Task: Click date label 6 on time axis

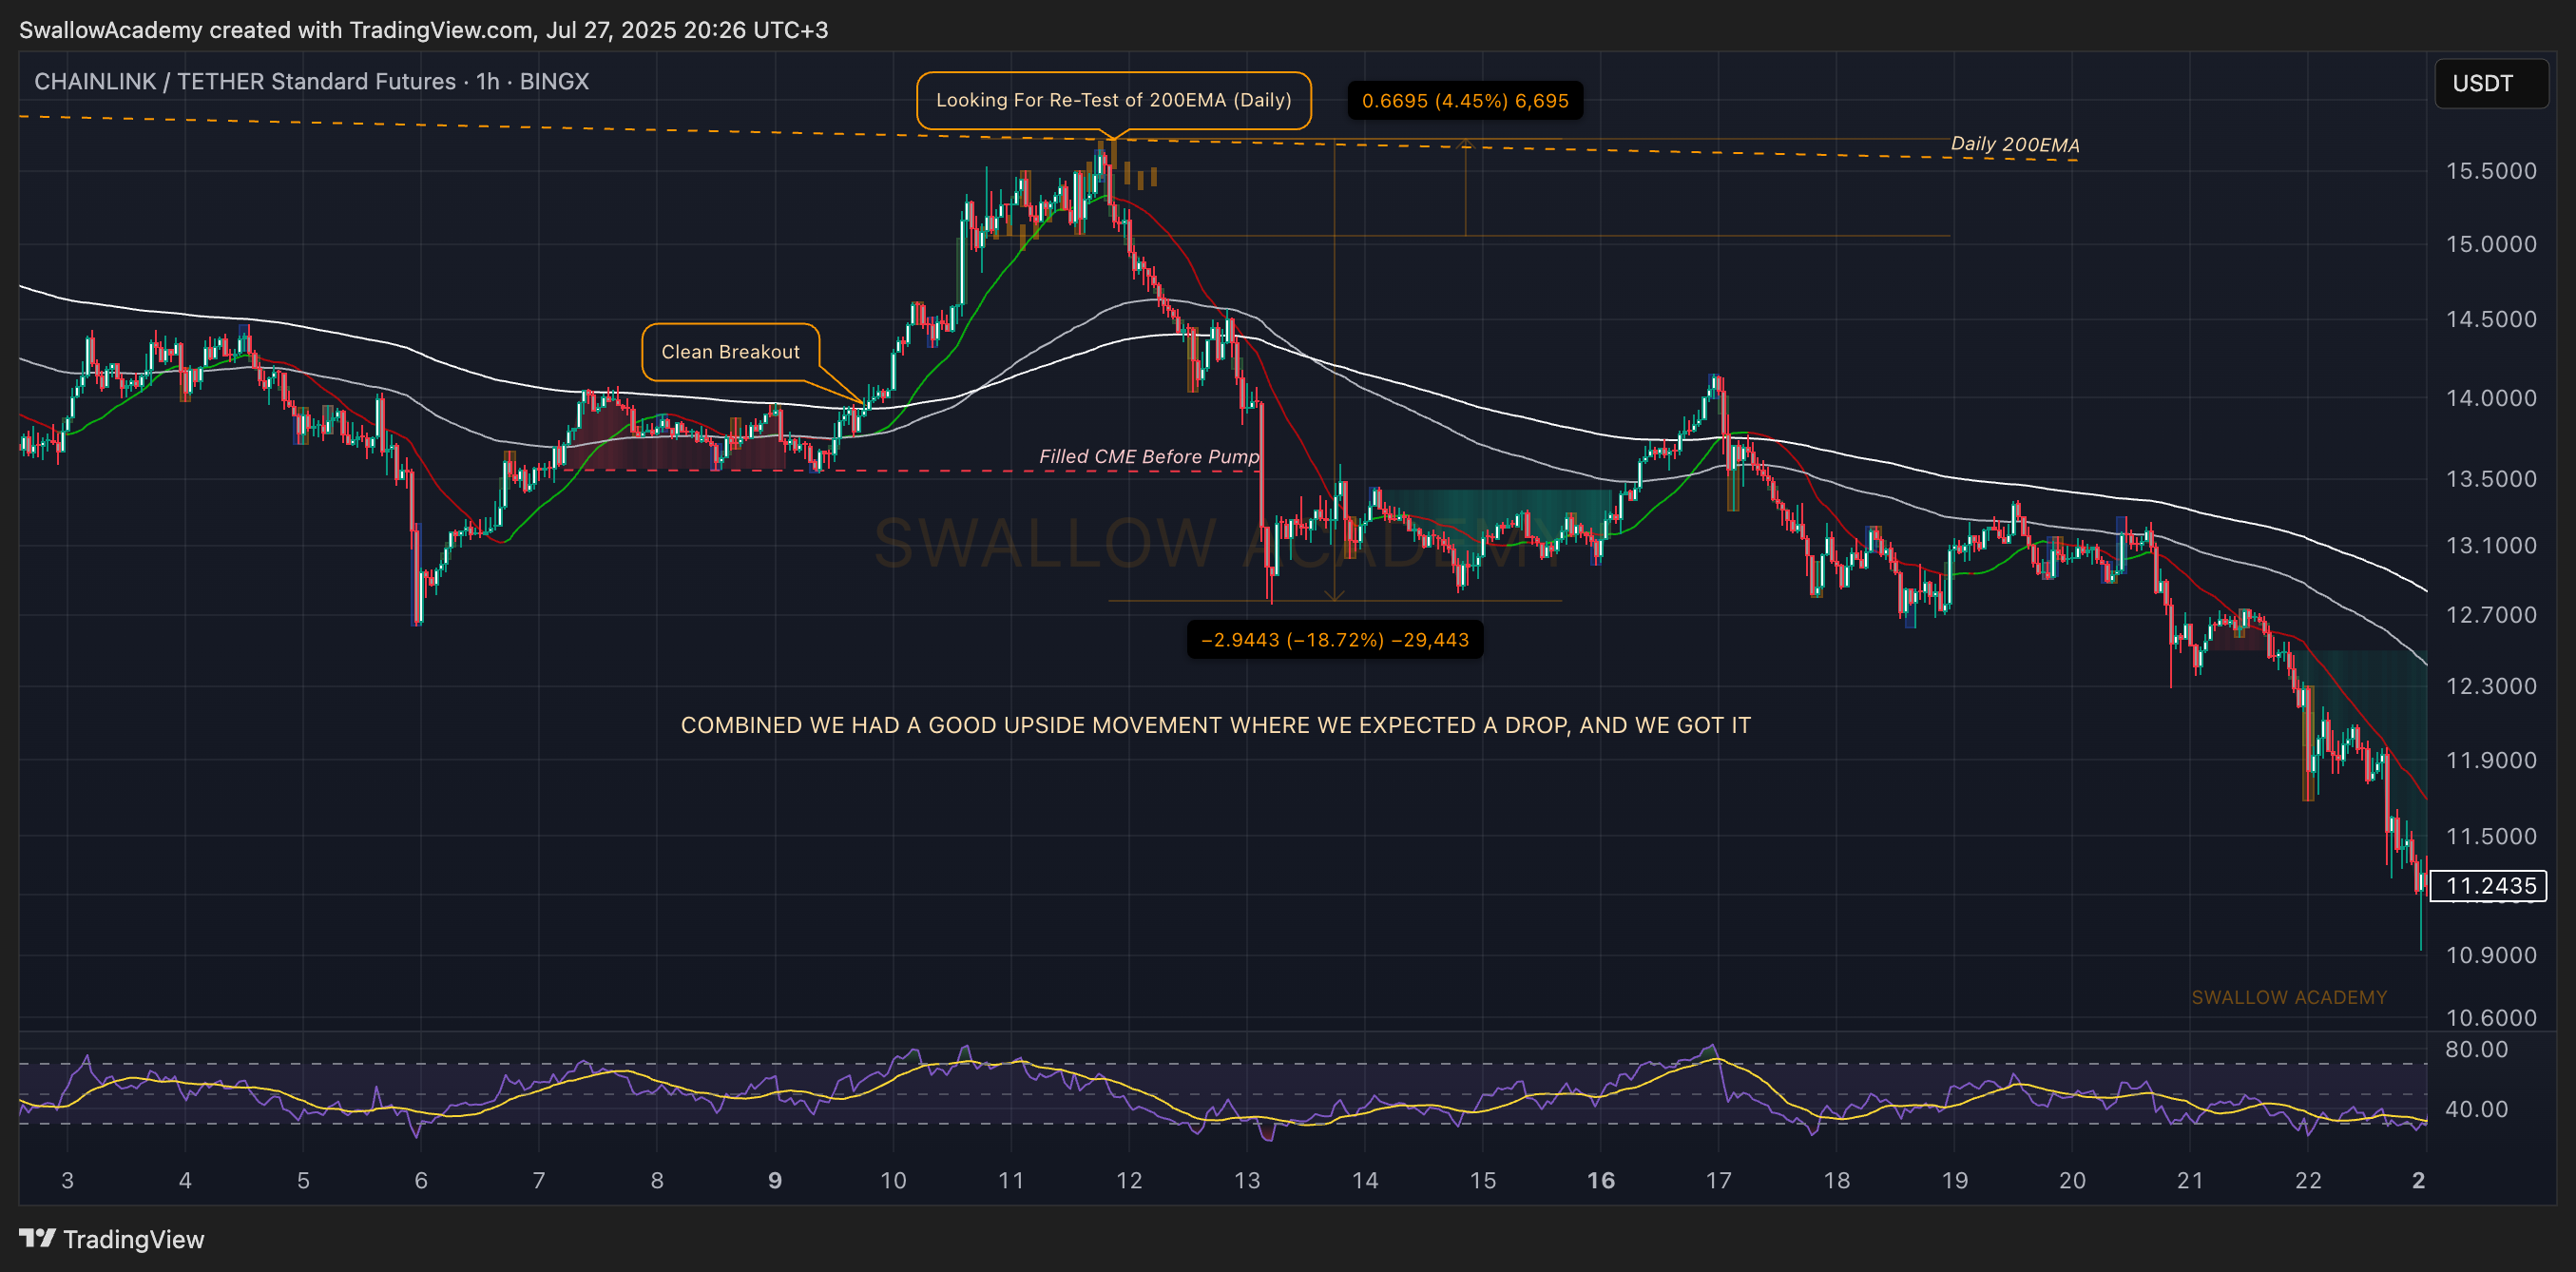Action: [x=421, y=1181]
